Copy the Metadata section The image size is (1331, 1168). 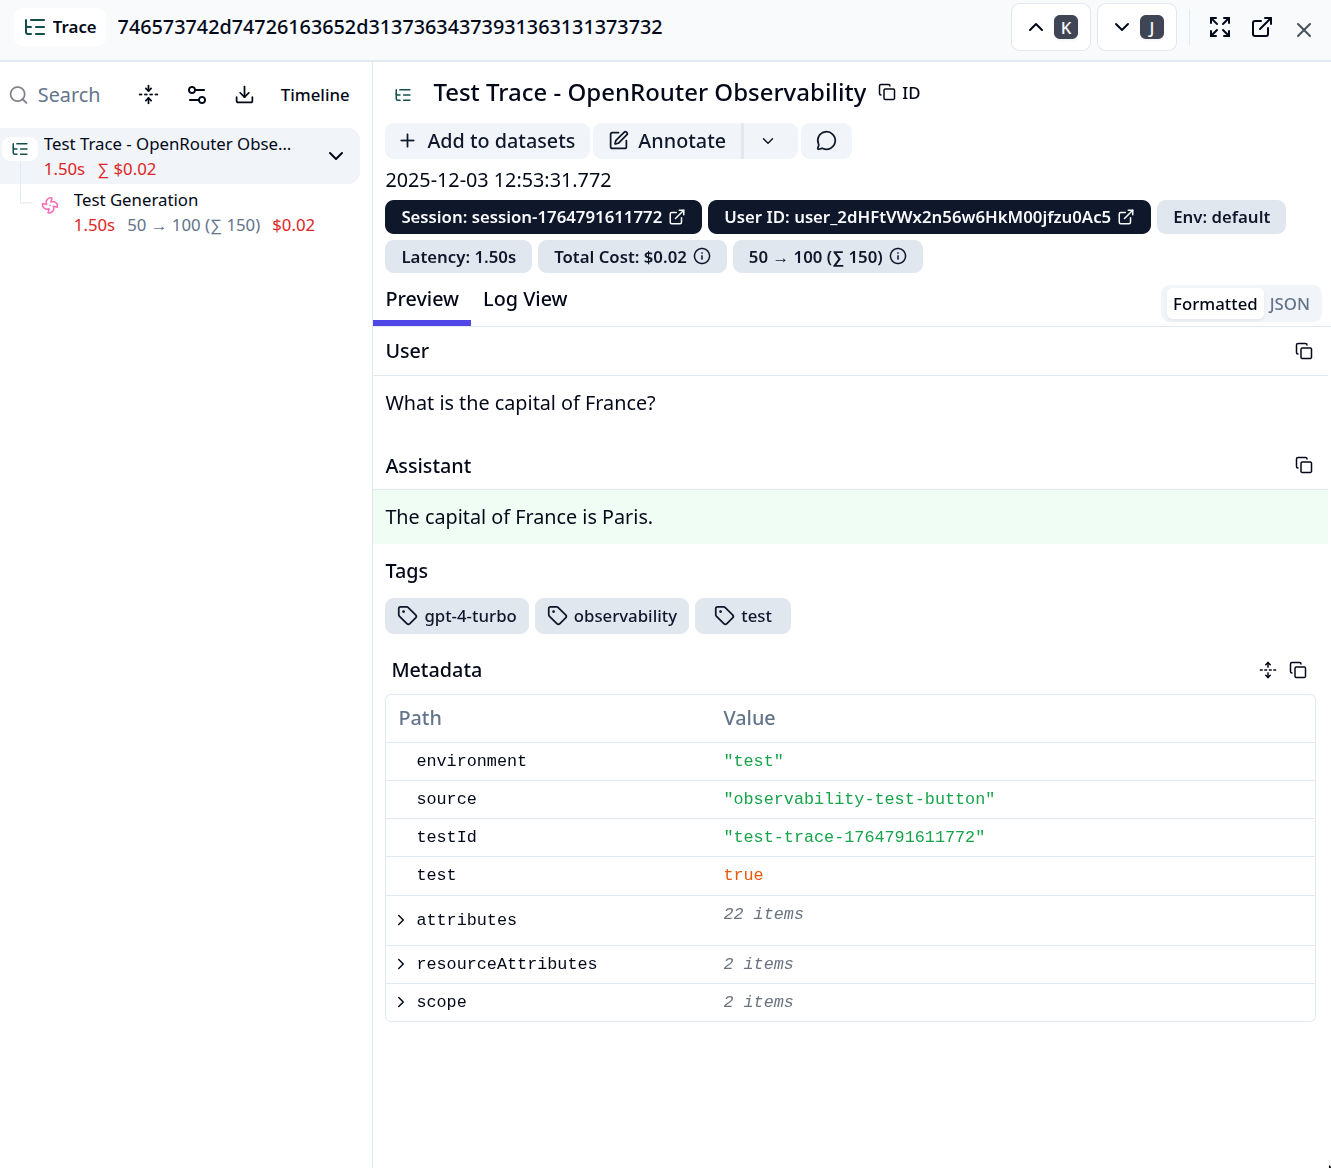coord(1298,670)
